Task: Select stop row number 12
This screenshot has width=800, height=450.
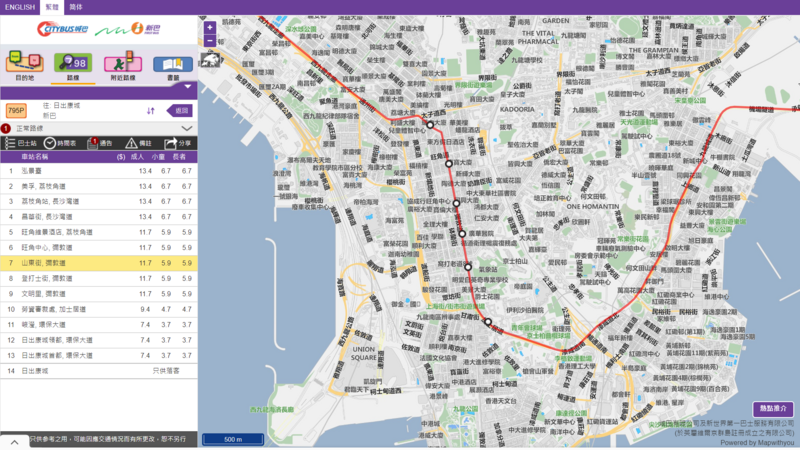Action: 99,340
